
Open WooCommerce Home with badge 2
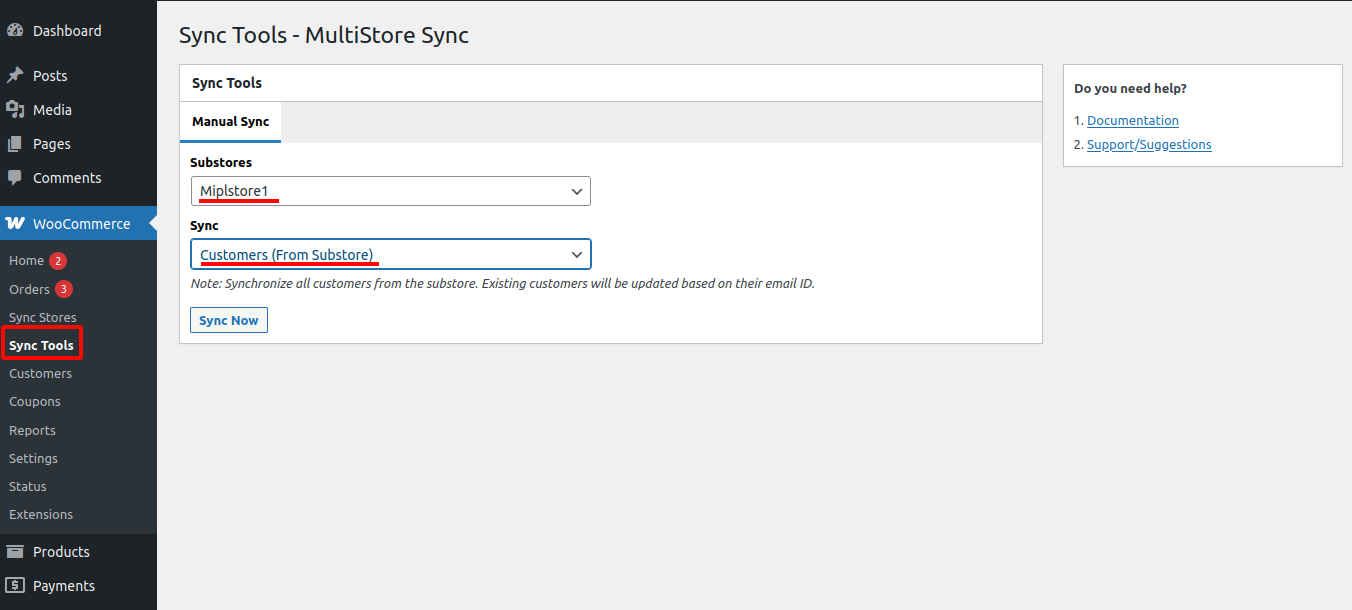(27, 261)
